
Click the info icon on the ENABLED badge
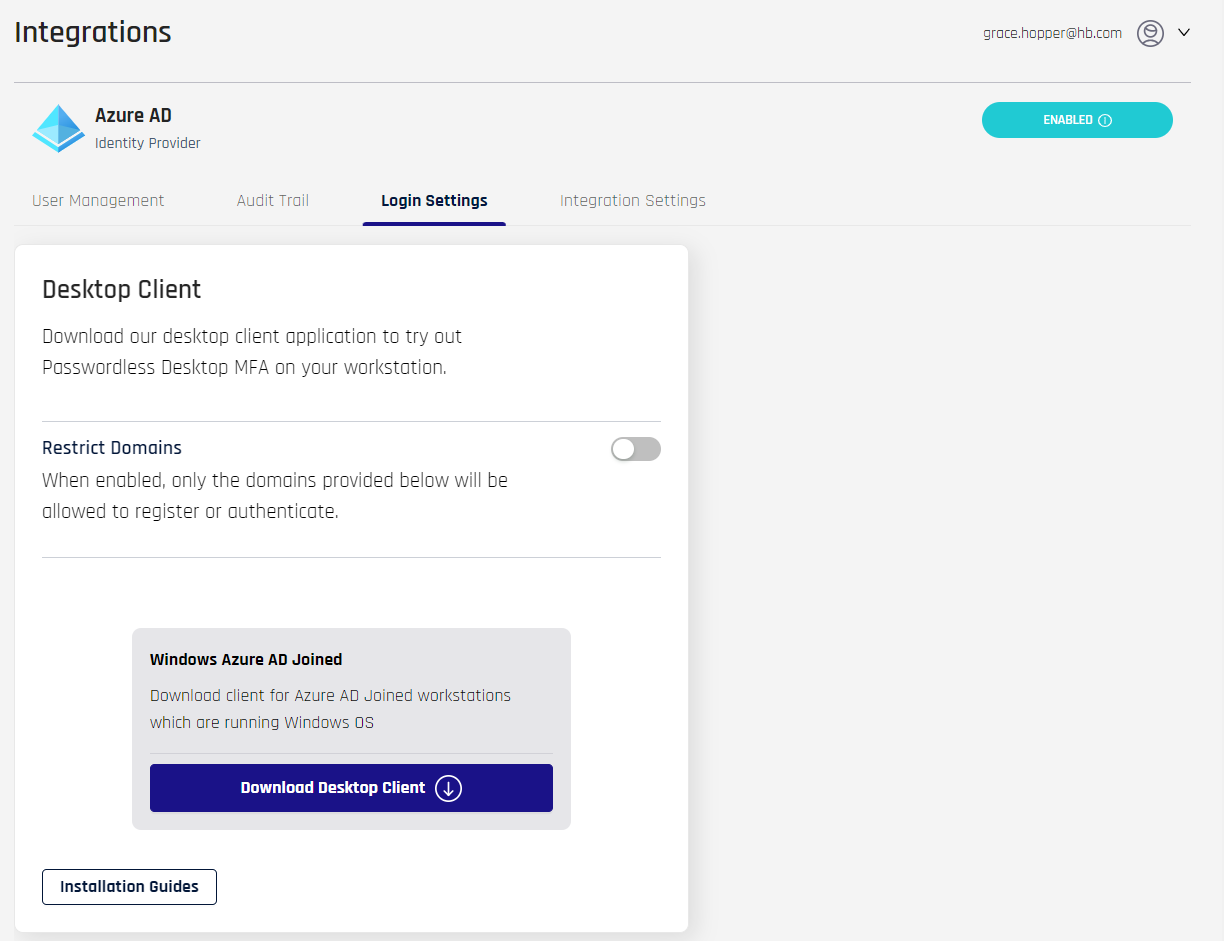(x=1105, y=120)
